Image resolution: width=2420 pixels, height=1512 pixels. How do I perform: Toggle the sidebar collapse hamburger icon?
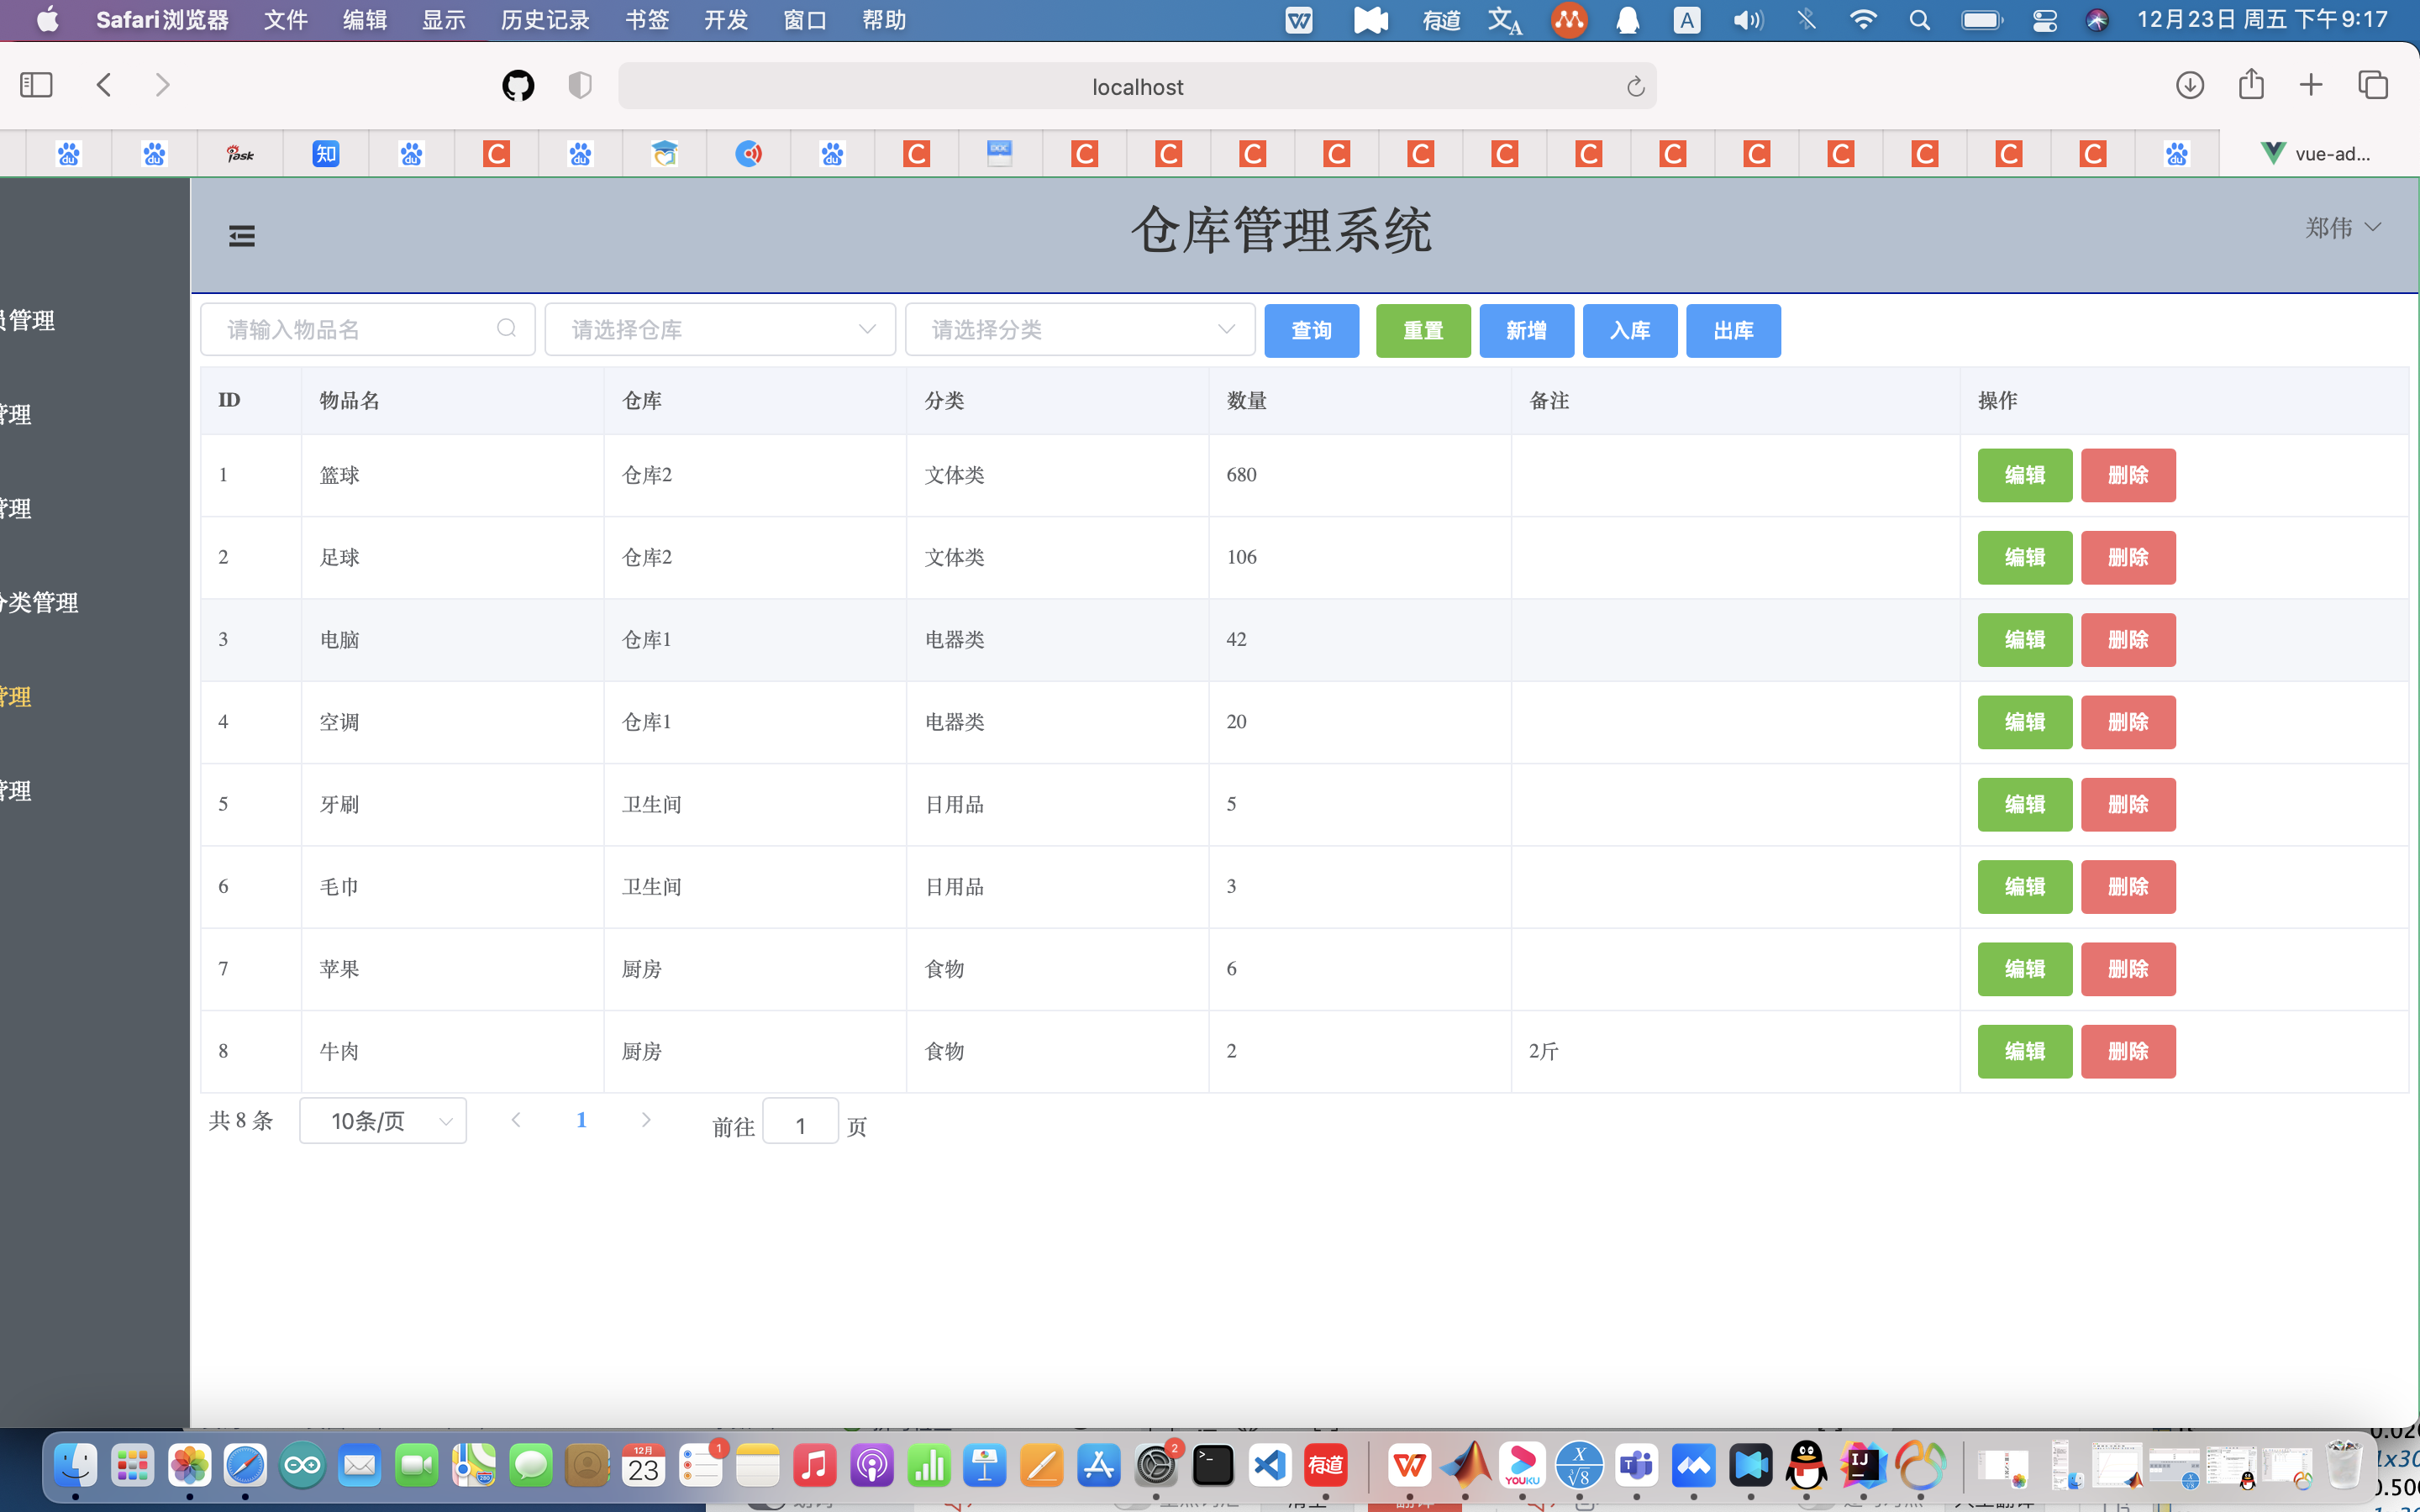click(x=242, y=236)
